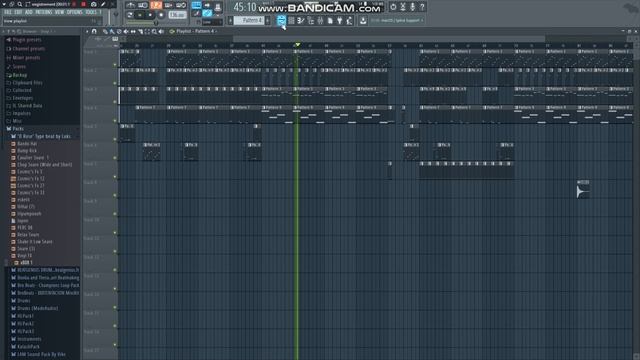Select the Zoom magnifier tool in Playlist
This screenshot has width=640, height=360.
click(x=154, y=31)
